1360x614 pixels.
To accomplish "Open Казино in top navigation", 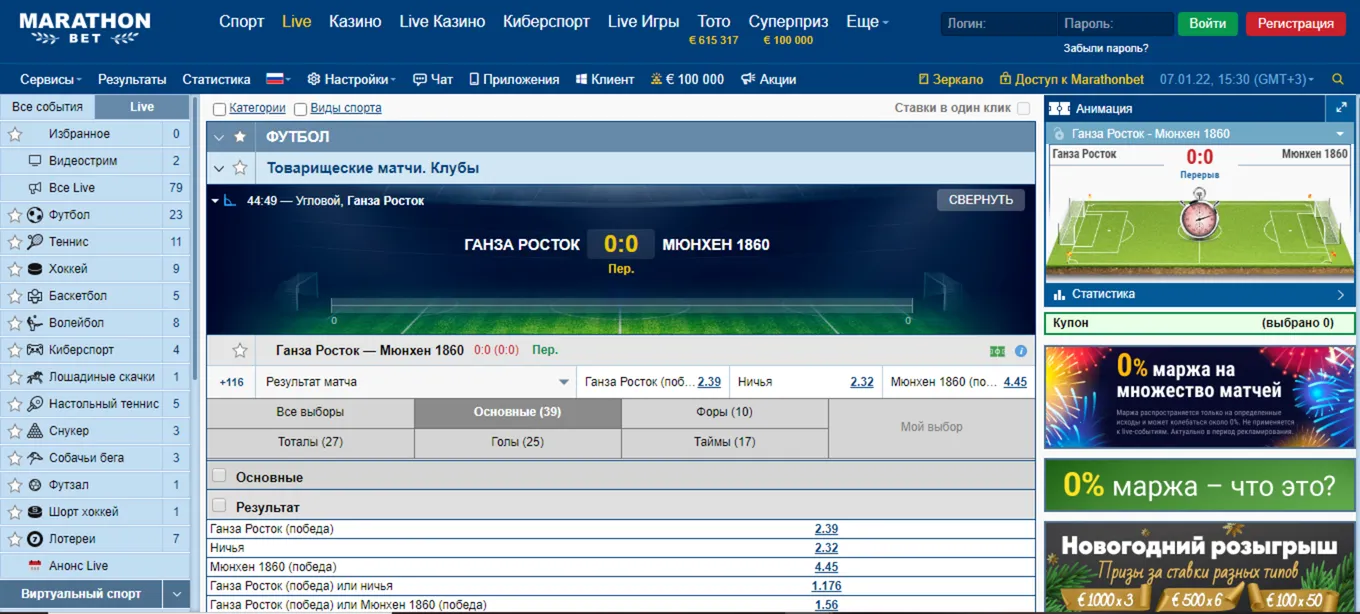I will (x=355, y=21).
